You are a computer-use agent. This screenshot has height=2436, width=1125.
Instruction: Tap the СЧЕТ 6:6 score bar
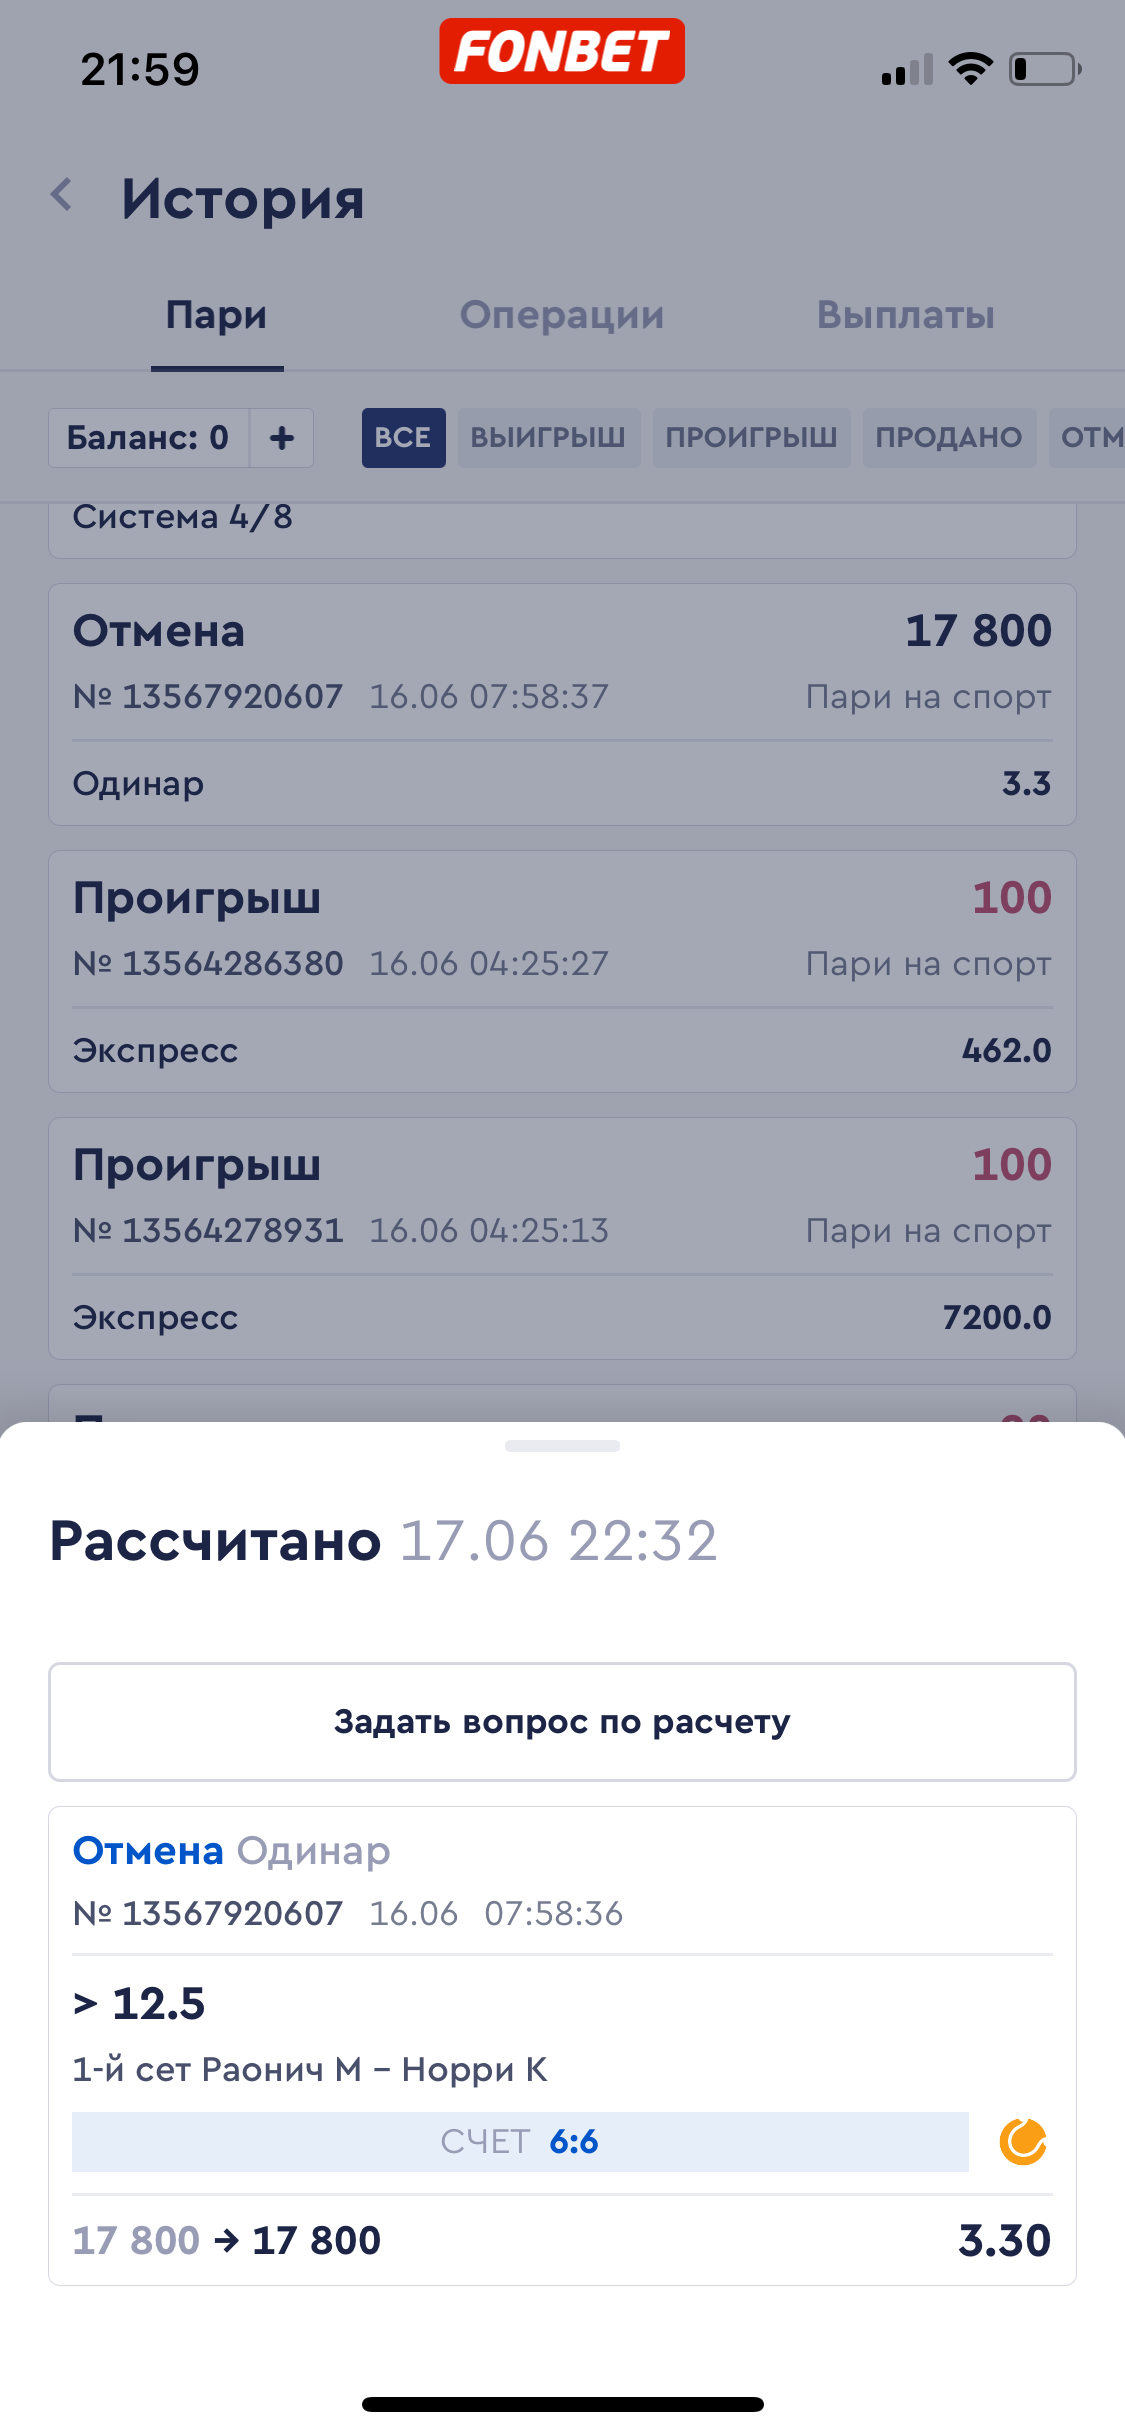click(520, 2142)
